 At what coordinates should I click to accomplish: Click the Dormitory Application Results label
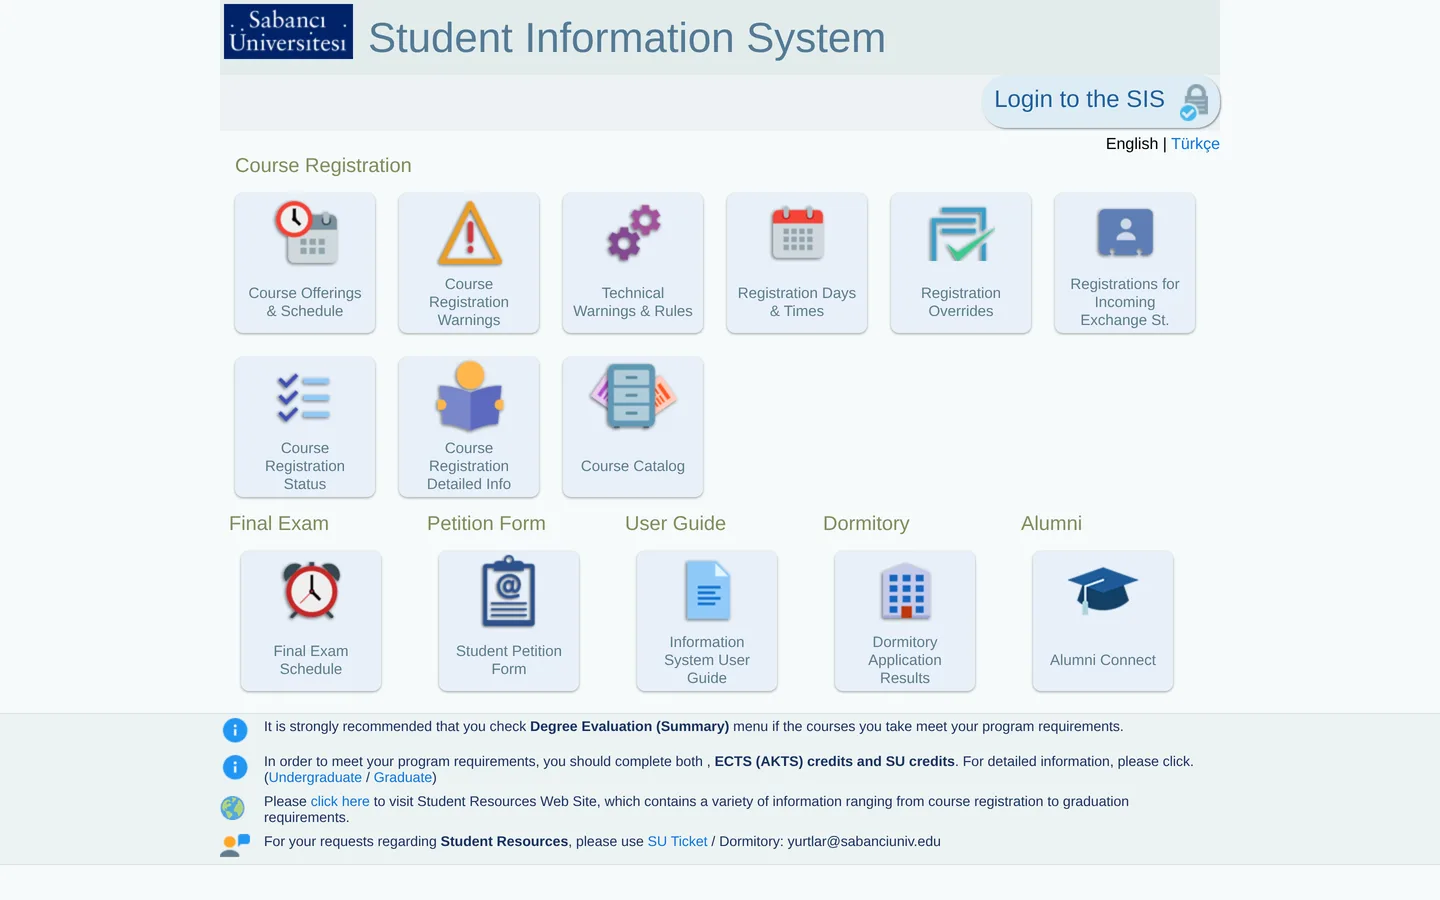pyautogui.click(x=905, y=660)
